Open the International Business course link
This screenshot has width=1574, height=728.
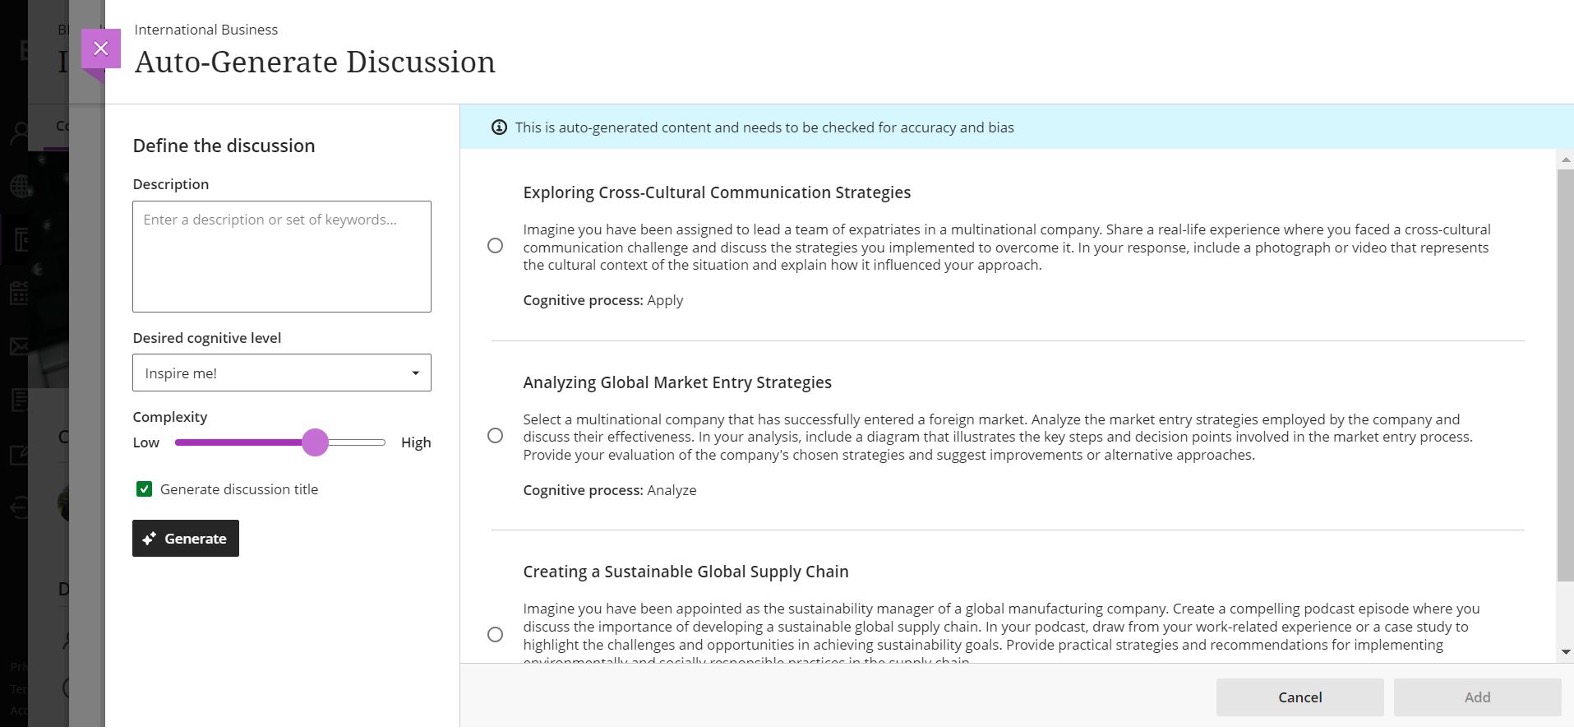[x=206, y=29]
